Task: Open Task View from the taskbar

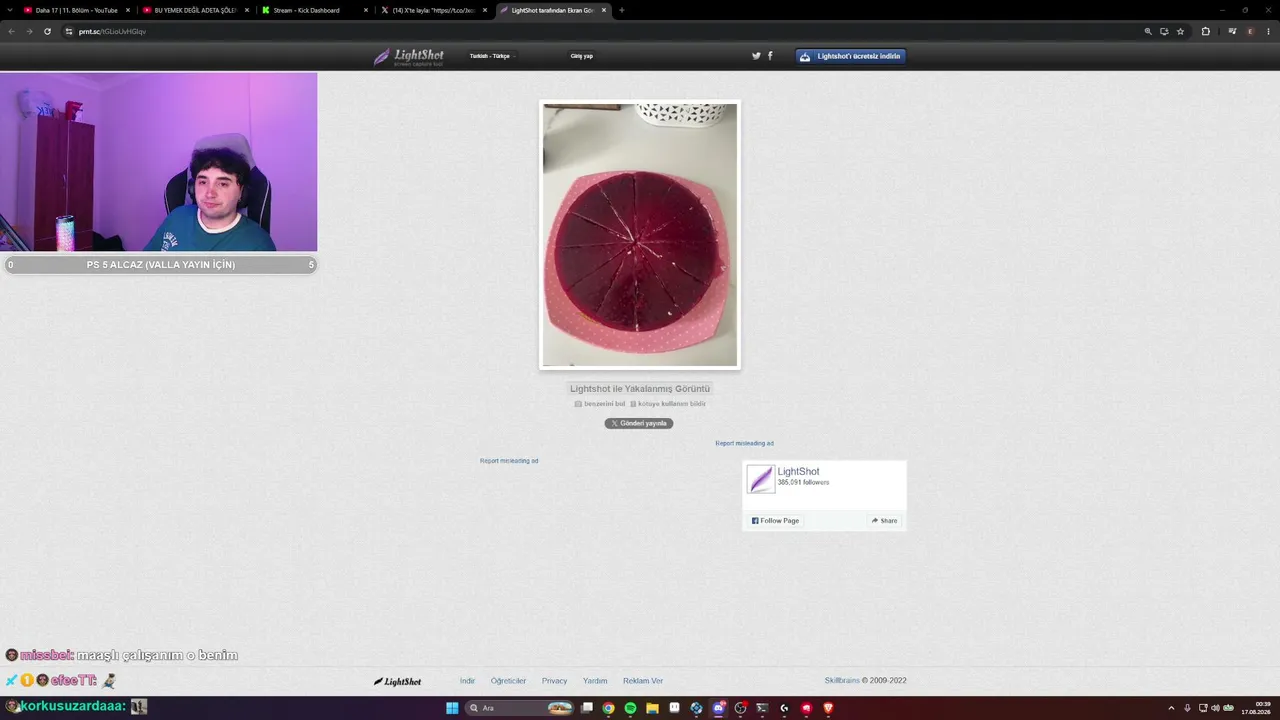Action: (x=587, y=708)
